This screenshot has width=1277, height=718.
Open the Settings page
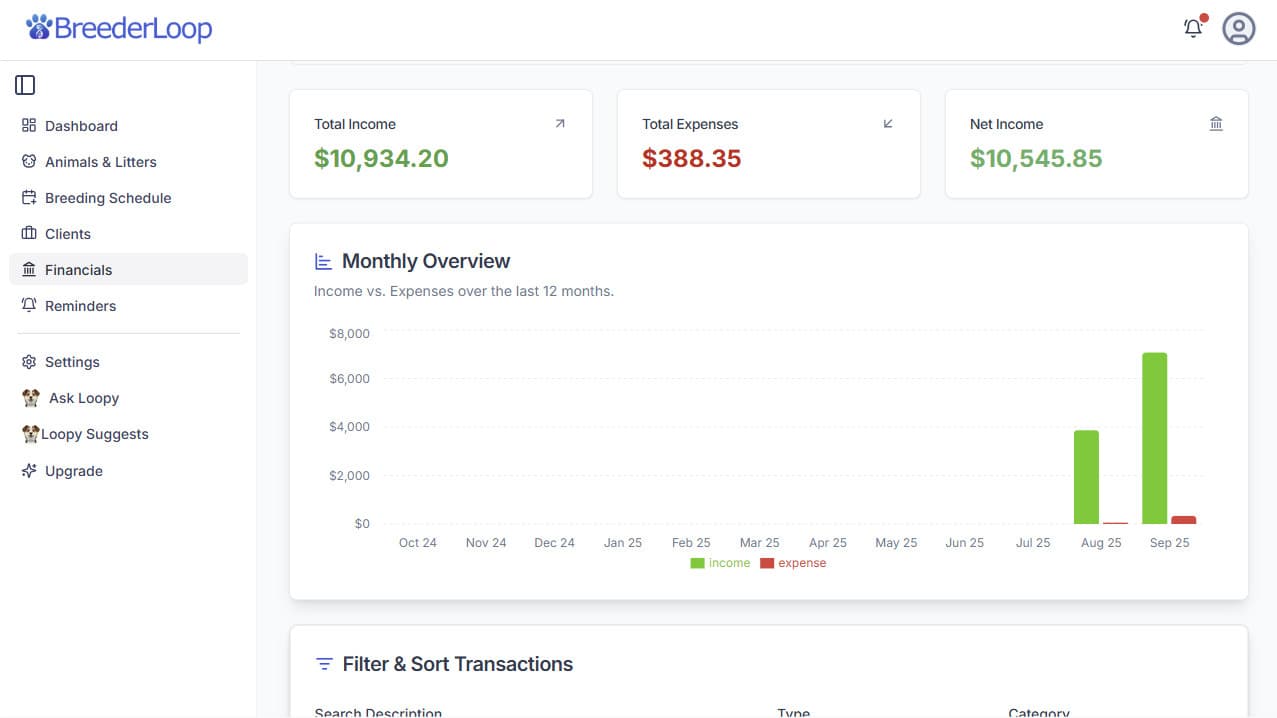click(x=72, y=362)
